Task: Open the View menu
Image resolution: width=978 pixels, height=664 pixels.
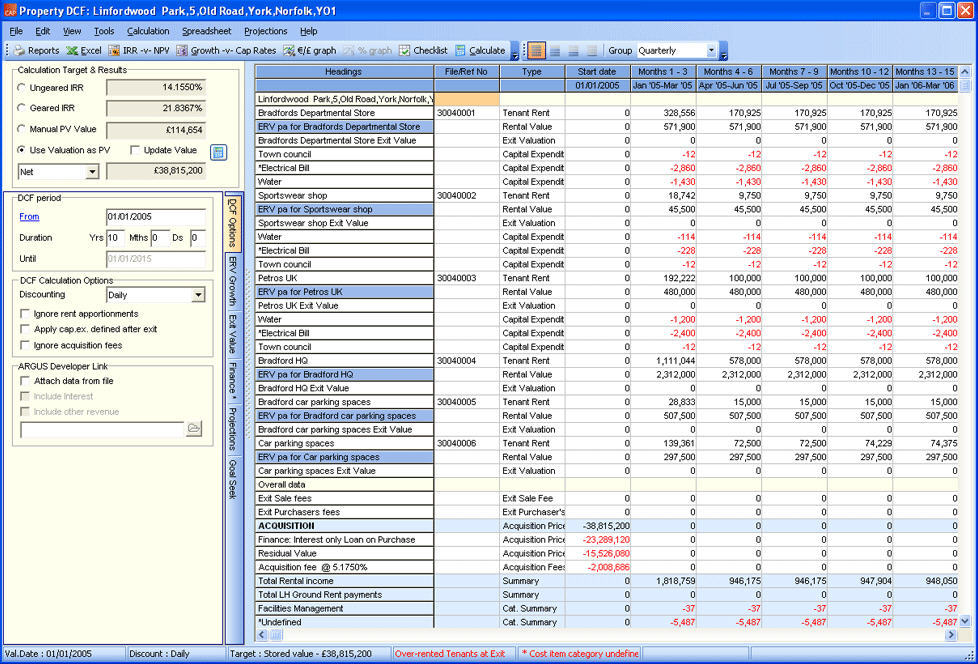Action: [72, 31]
